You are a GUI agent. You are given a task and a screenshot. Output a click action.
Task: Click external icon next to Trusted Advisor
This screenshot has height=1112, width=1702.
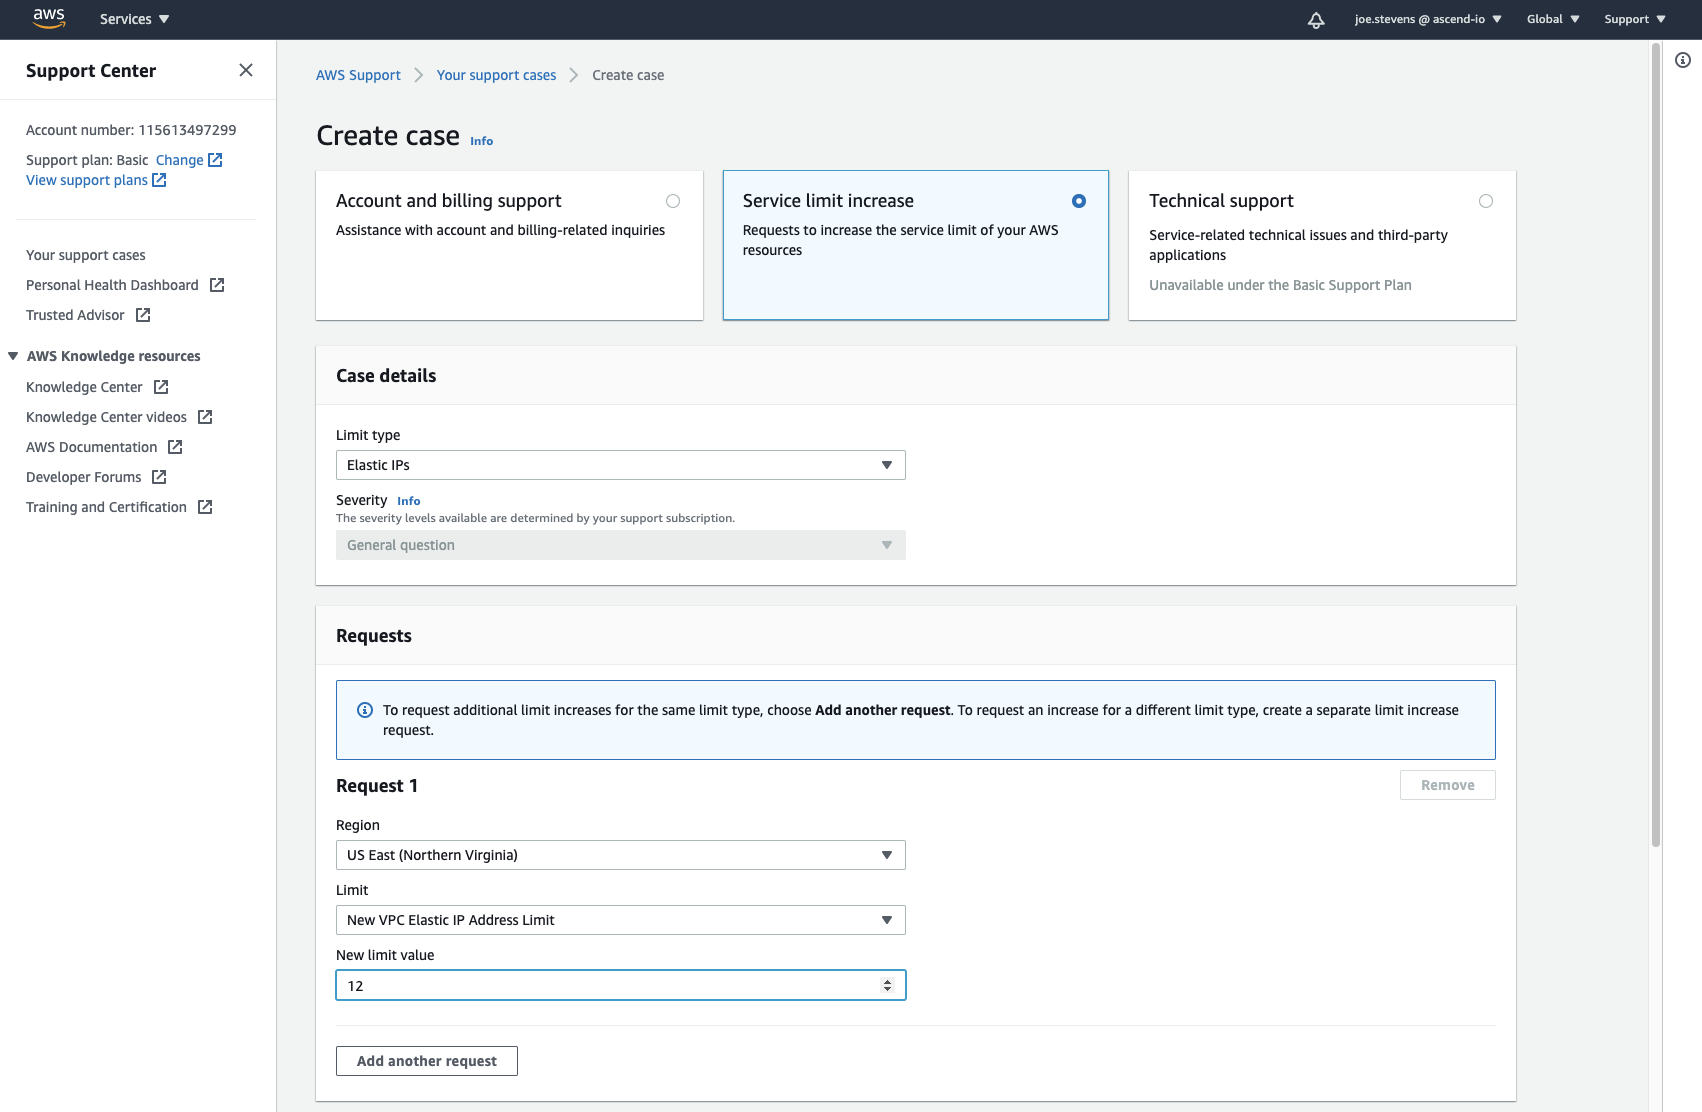coord(143,315)
